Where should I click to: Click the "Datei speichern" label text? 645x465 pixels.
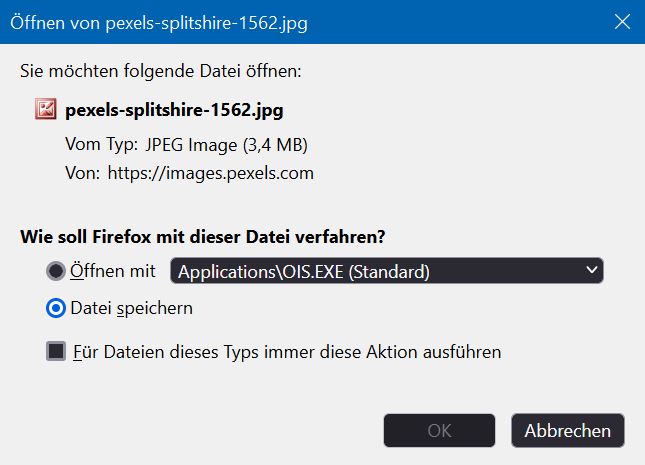pyautogui.click(x=131, y=308)
